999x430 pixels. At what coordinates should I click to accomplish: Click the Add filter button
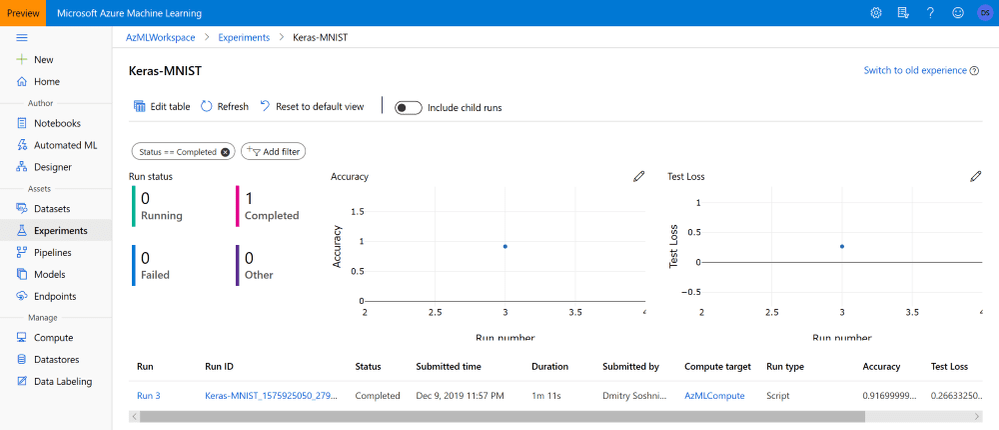point(274,152)
